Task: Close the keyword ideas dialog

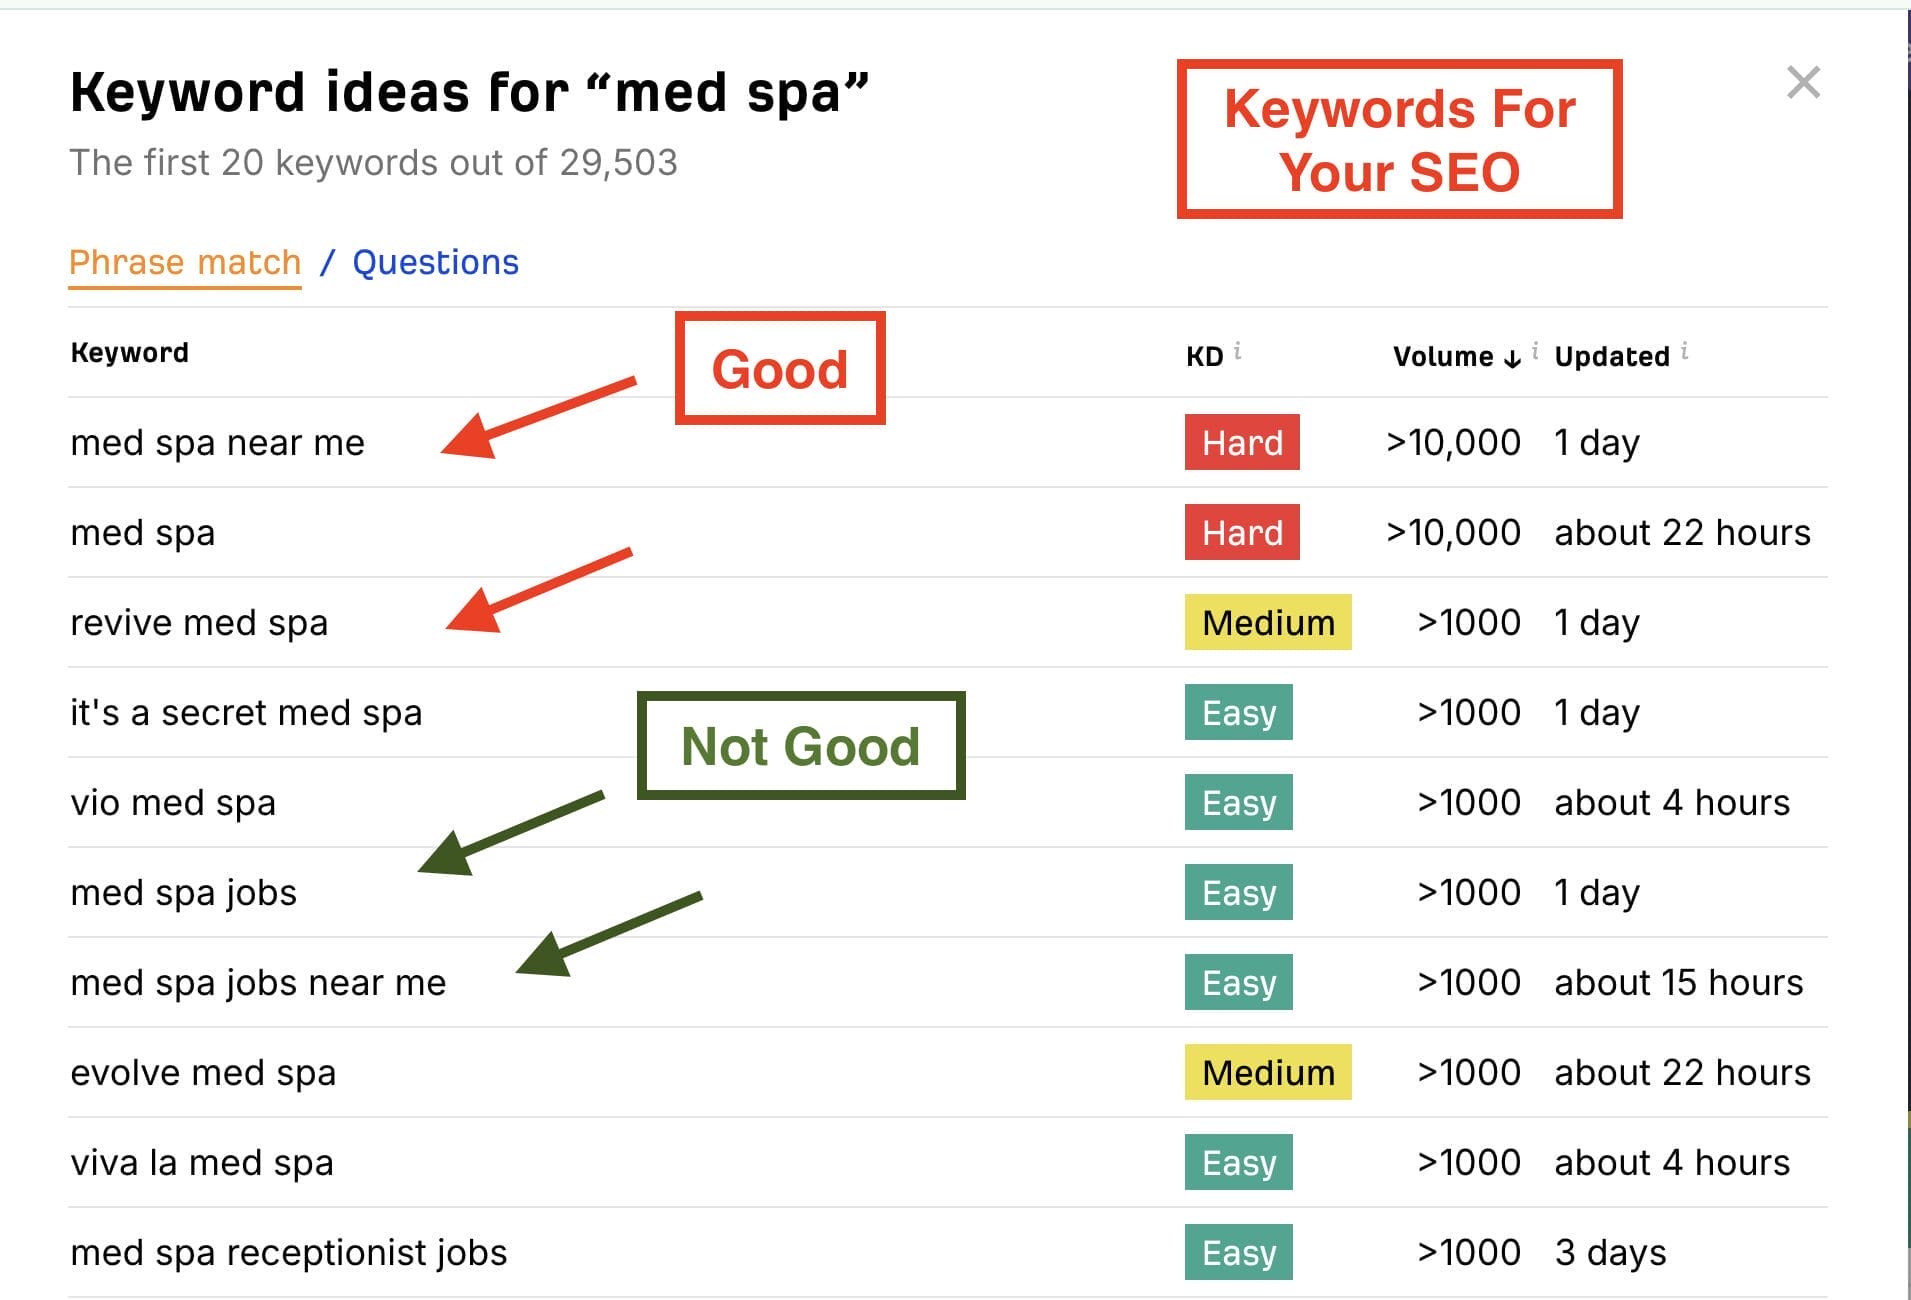Action: pos(1803,83)
